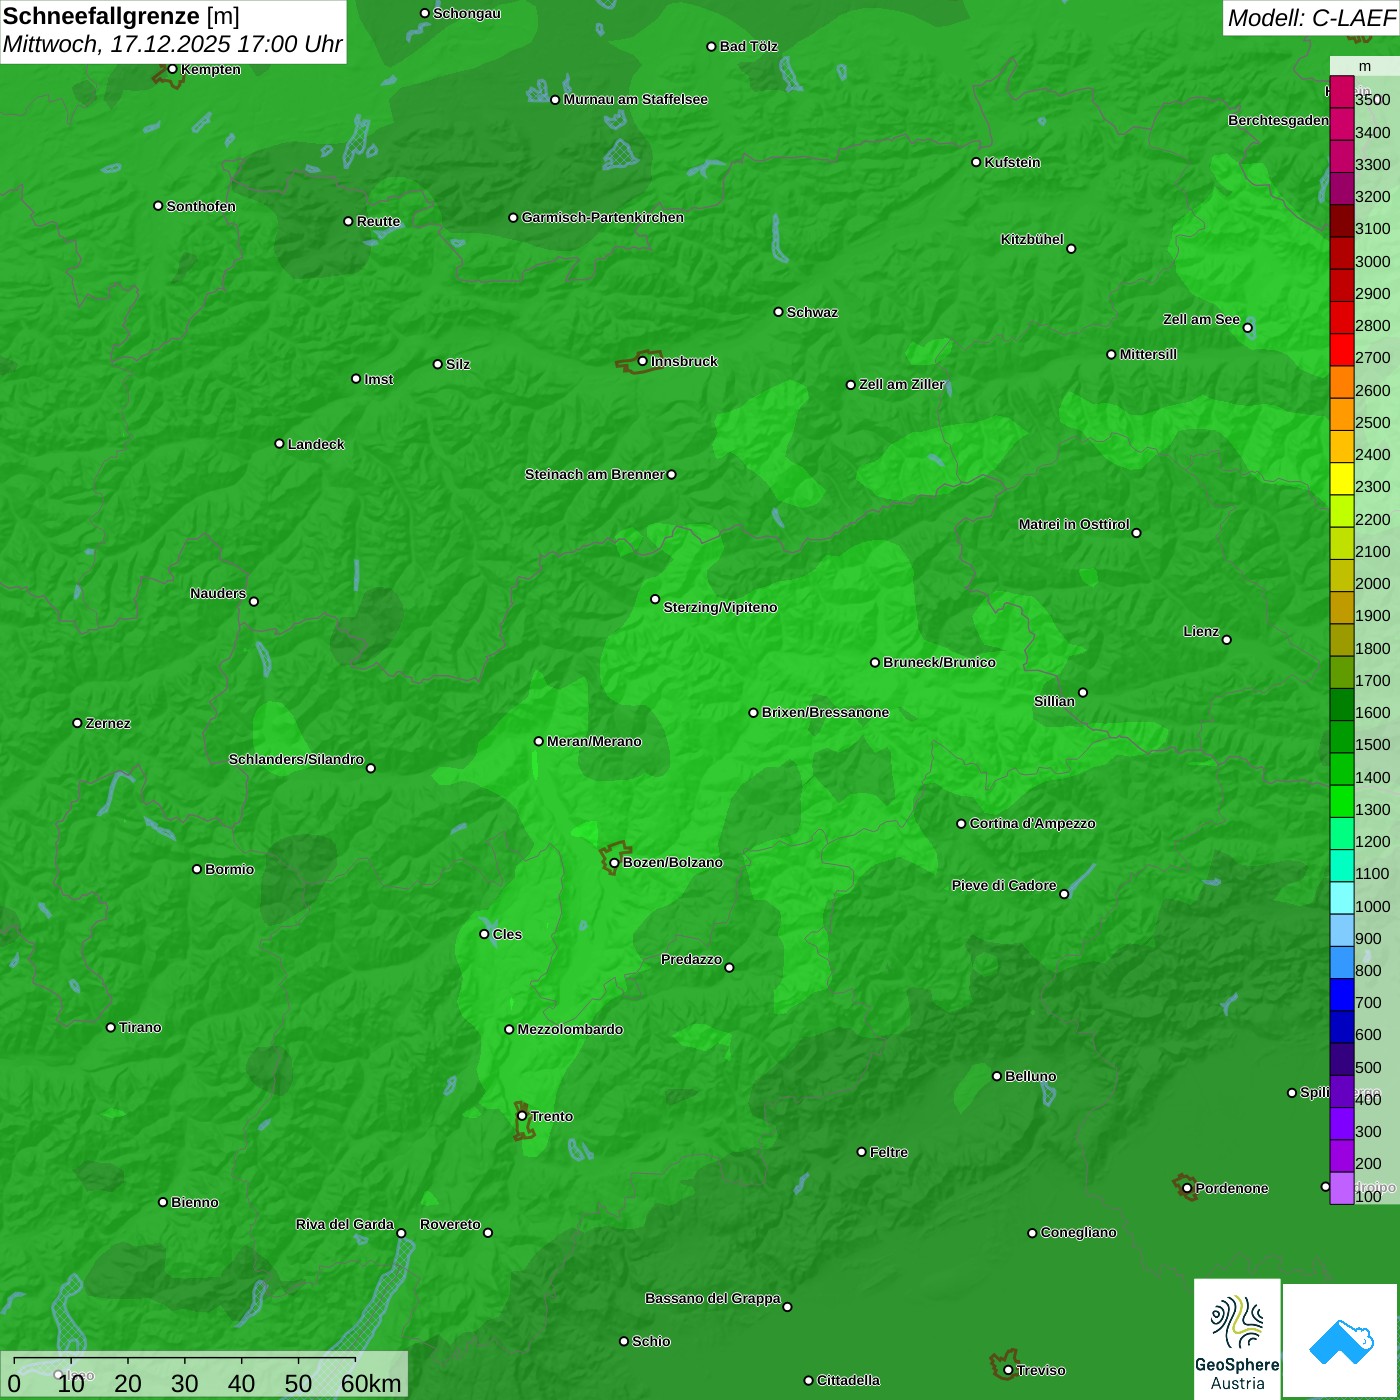1400x1400 pixels.
Task: Select the Innsbruck city marker
Action: pos(642,361)
